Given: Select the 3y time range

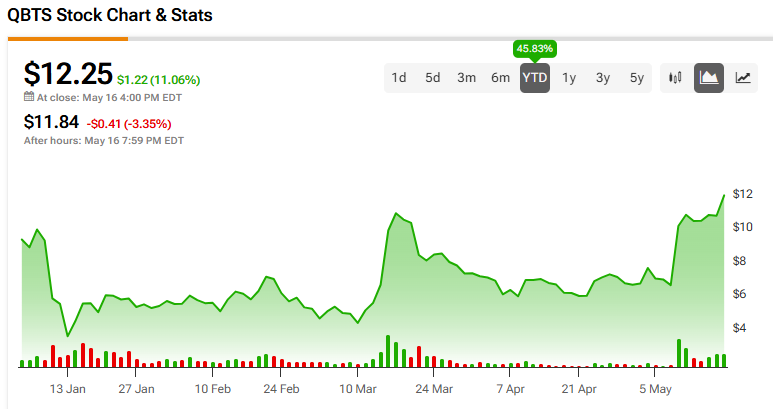Looking at the screenshot, I should (603, 78).
